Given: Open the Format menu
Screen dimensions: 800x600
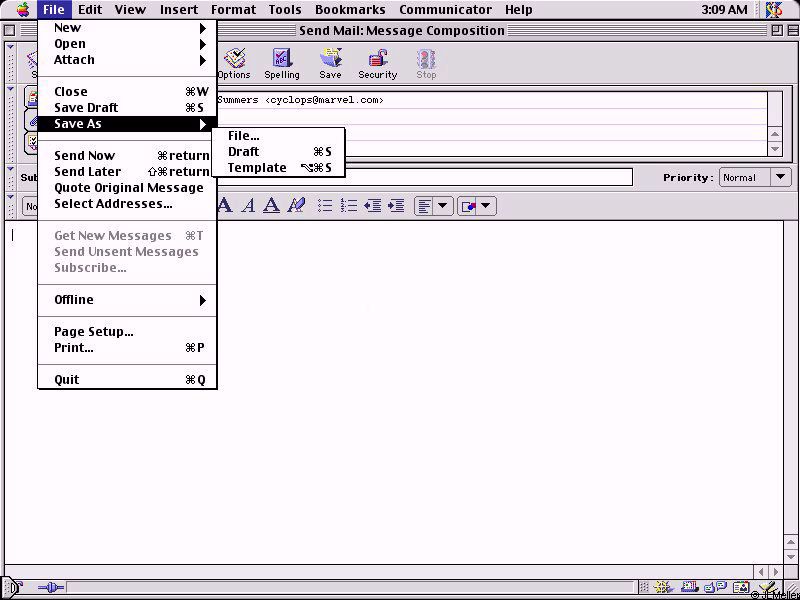Looking at the screenshot, I should (x=233, y=9).
